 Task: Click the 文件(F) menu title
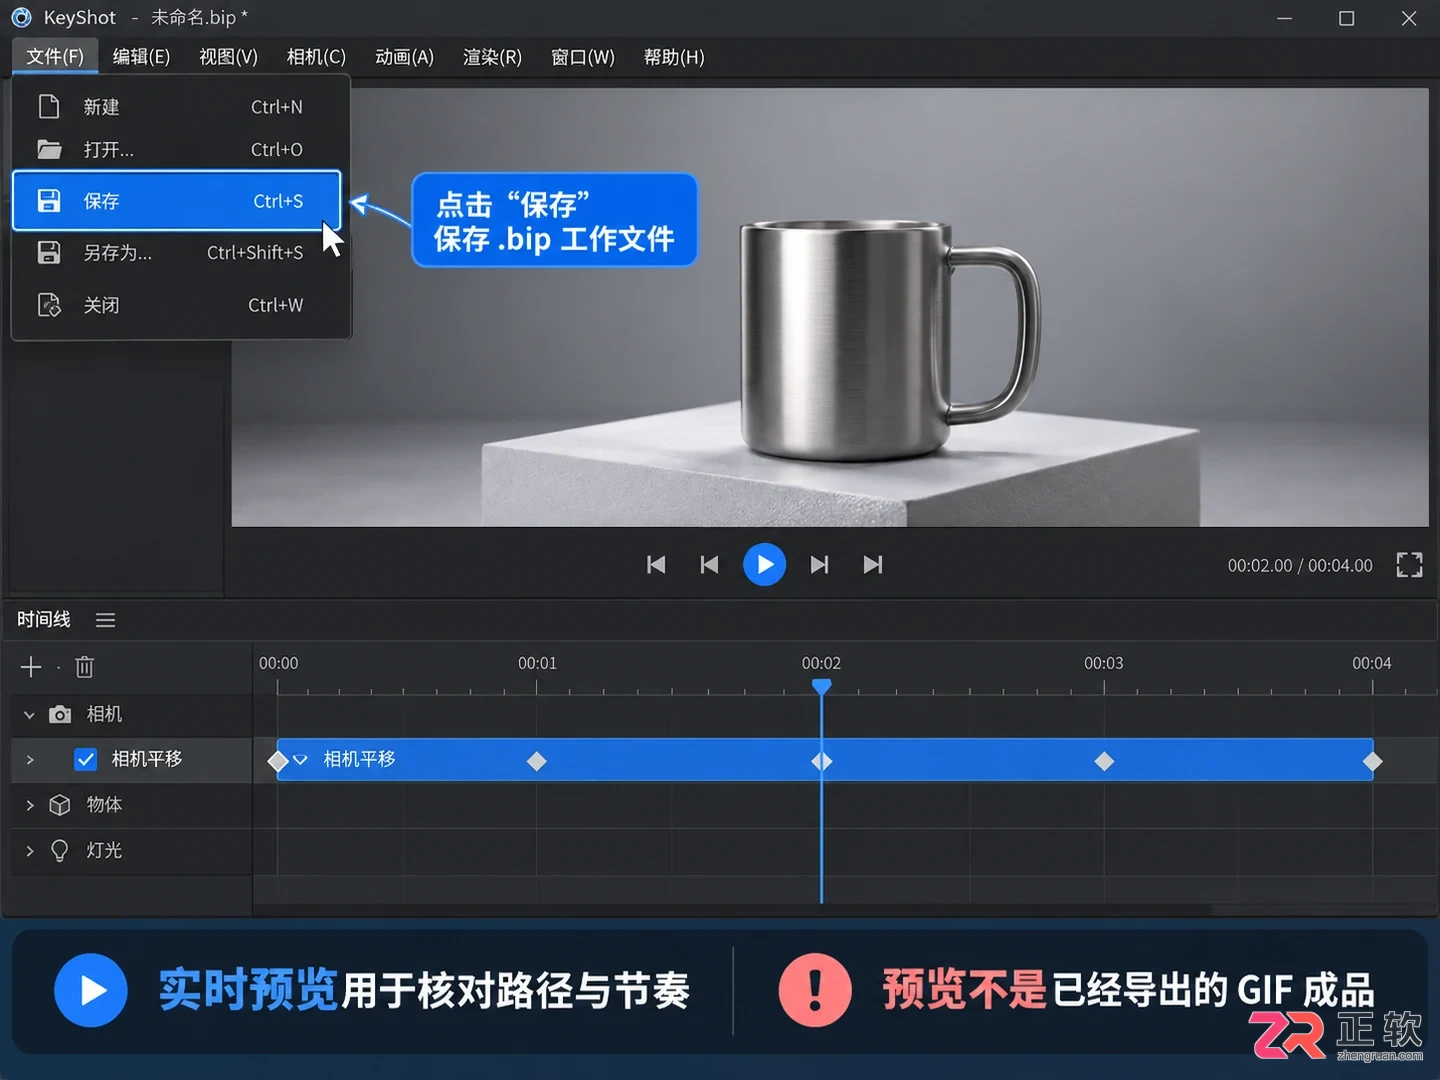[x=55, y=57]
